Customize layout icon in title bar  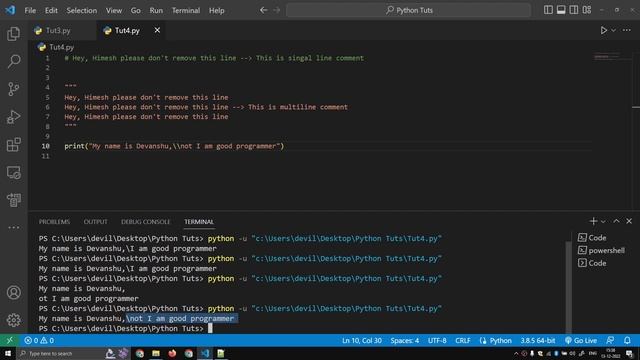(587, 10)
